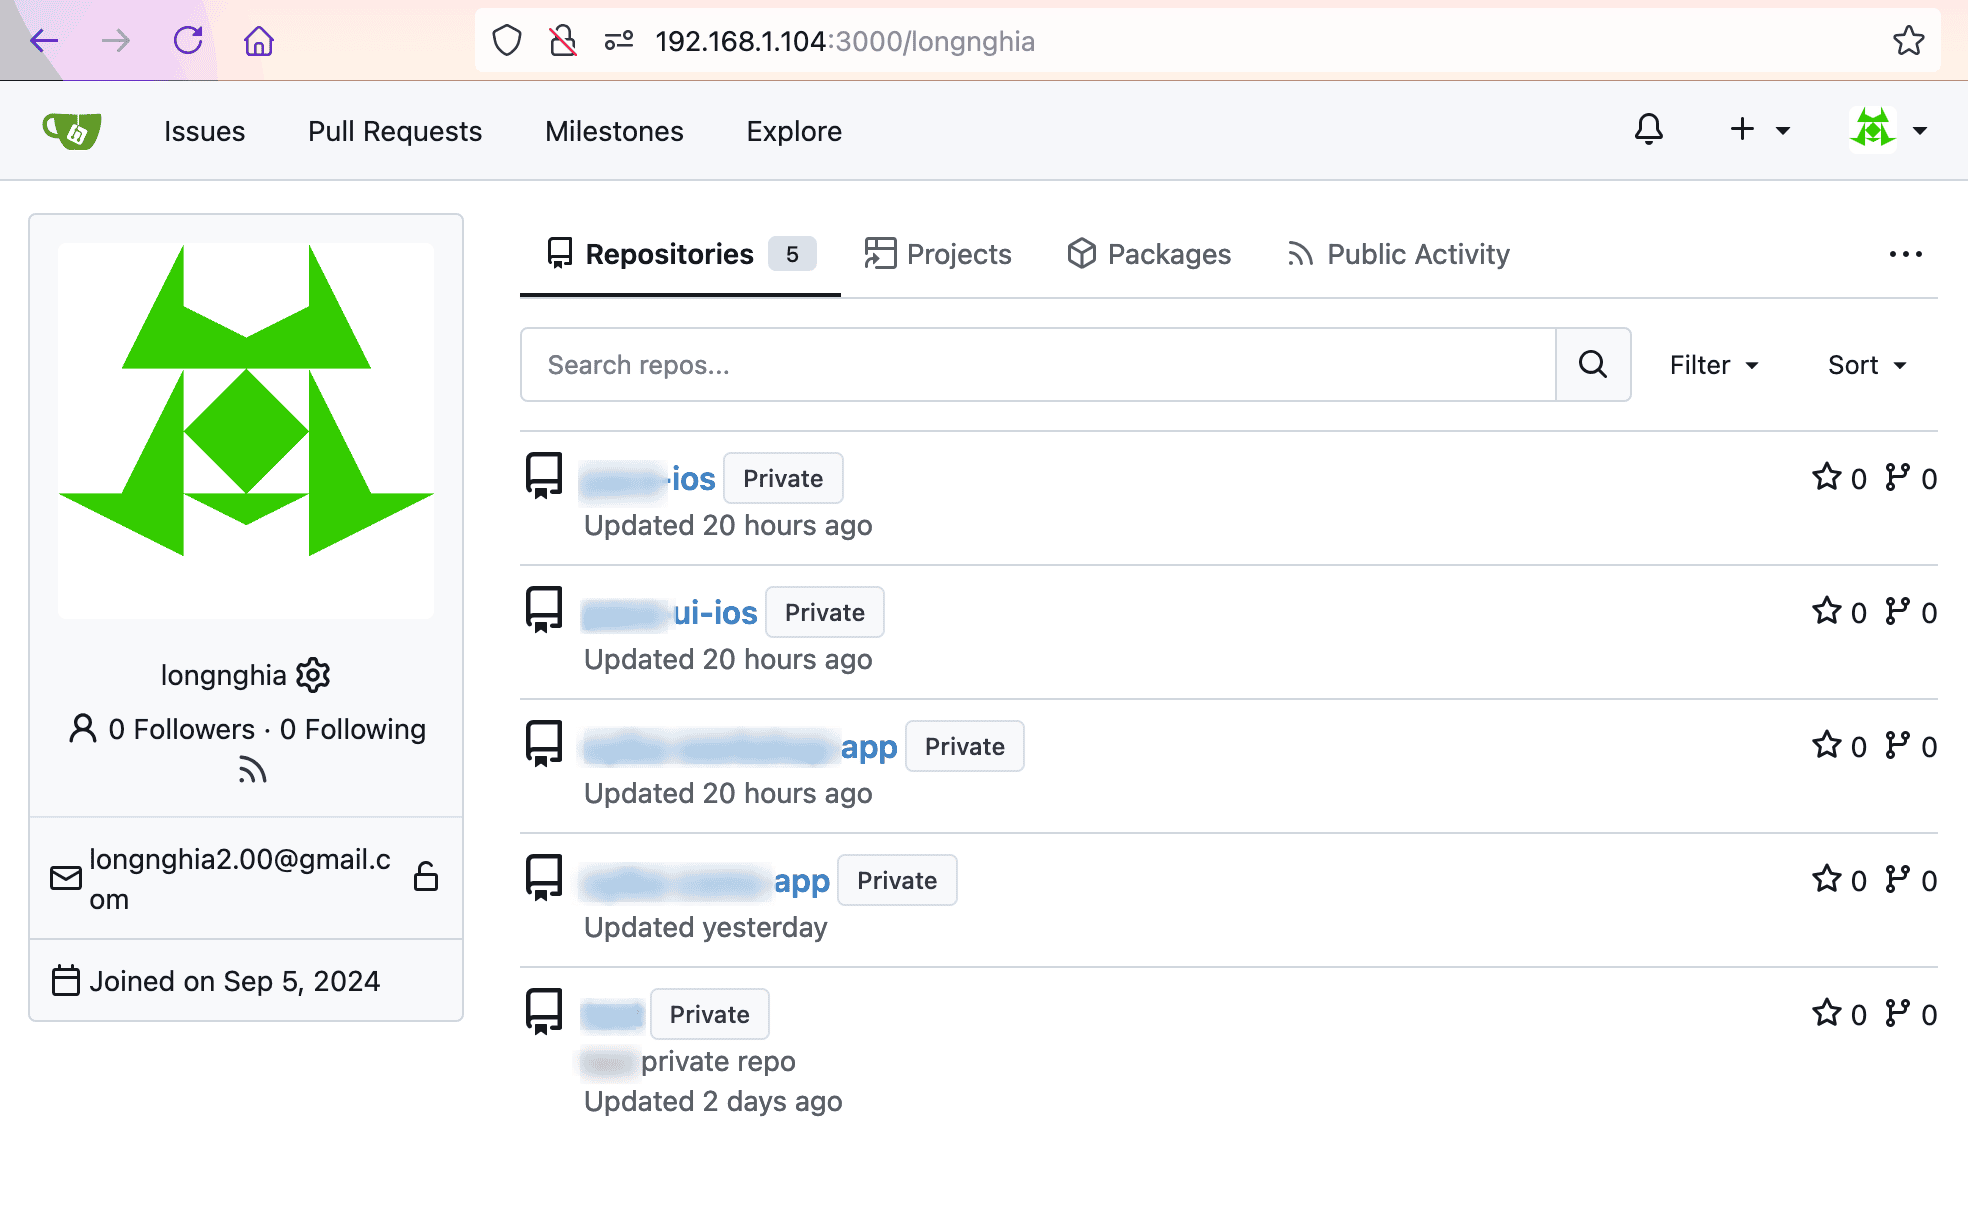Click the unlocked padlock email visibility icon
Viewport: 1968px width, 1206px height.
[x=426, y=876]
